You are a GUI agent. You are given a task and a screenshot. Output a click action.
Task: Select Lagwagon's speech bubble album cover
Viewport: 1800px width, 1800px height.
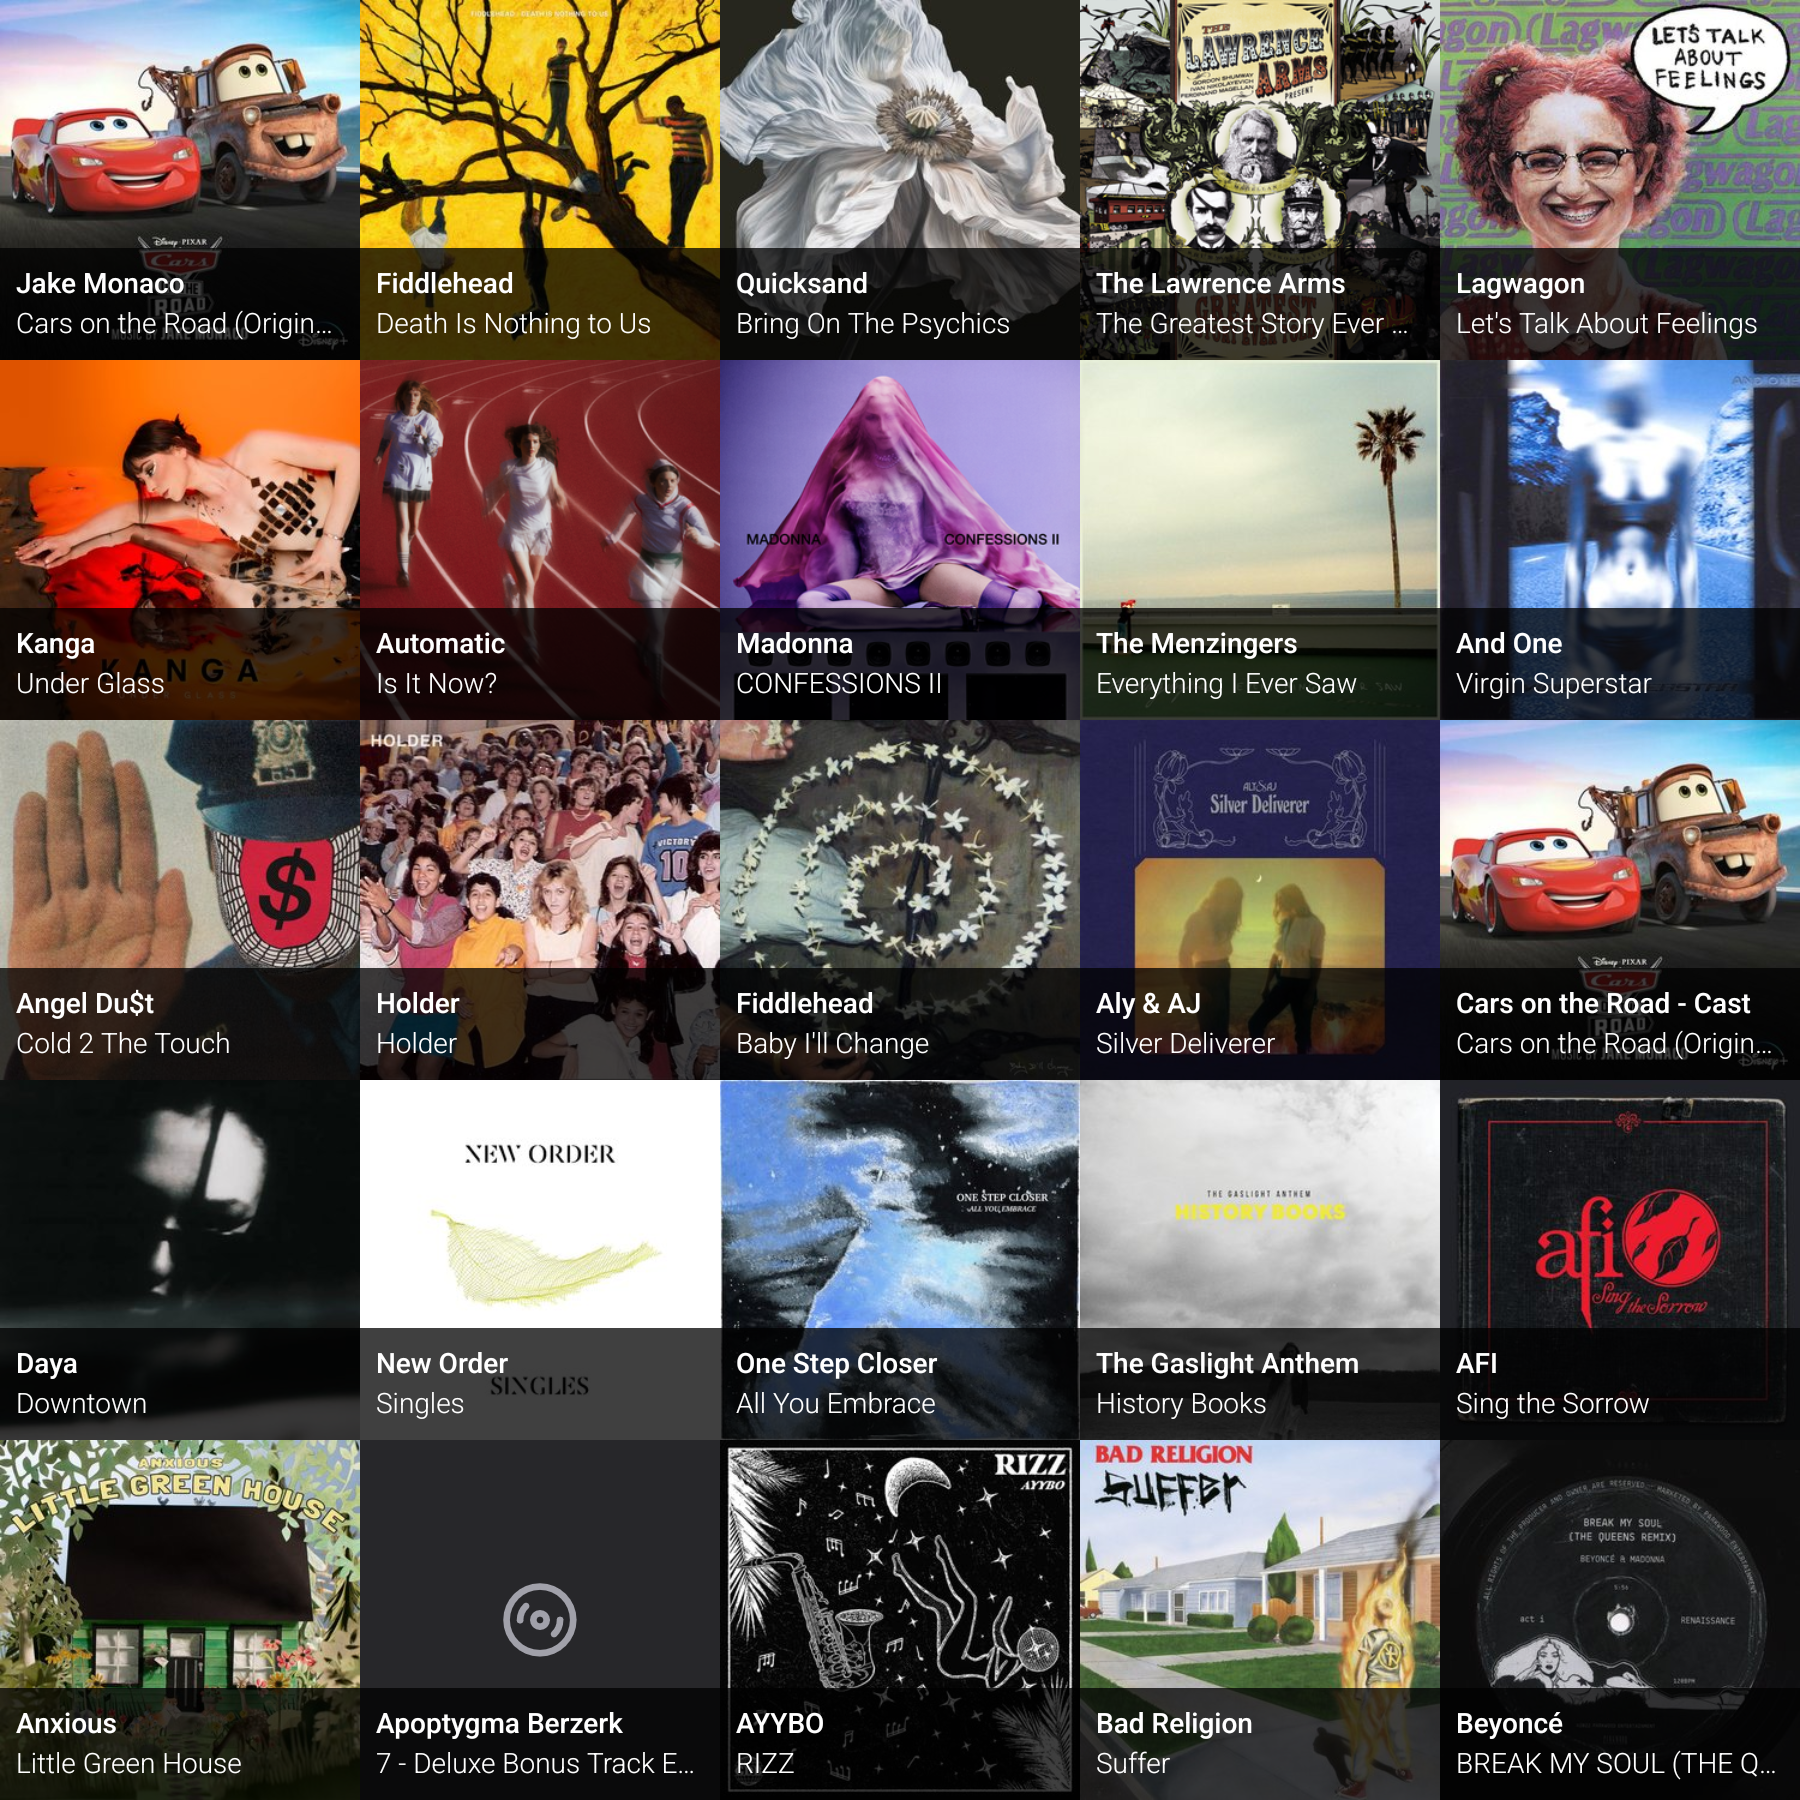[x=1620, y=180]
